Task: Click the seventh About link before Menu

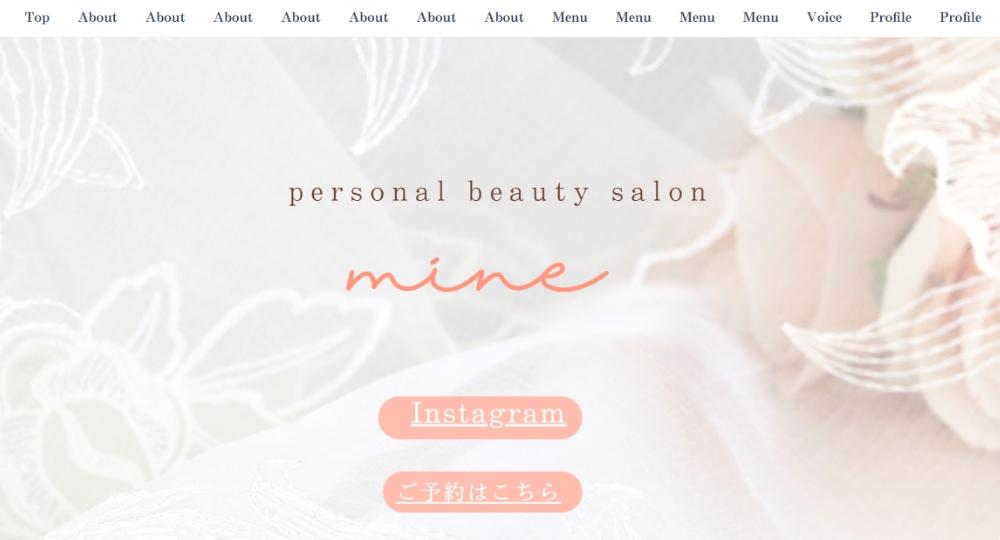Action: tap(504, 17)
